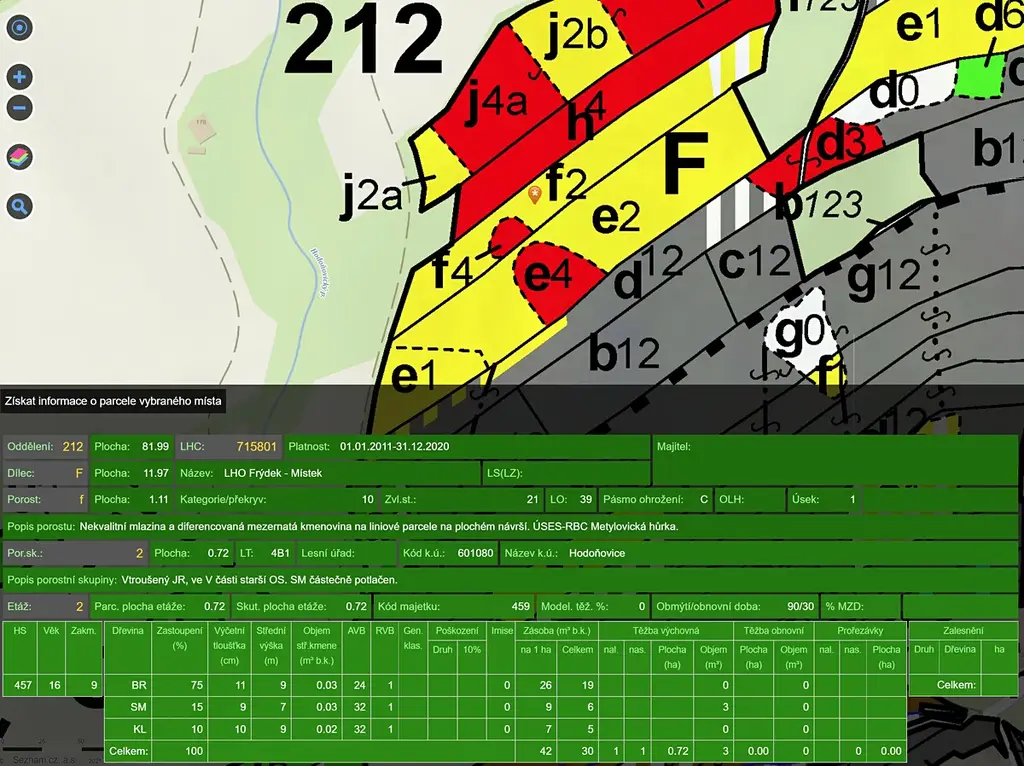Open the magnifier search tool
The width and height of the screenshot is (1024, 766).
coord(19,207)
